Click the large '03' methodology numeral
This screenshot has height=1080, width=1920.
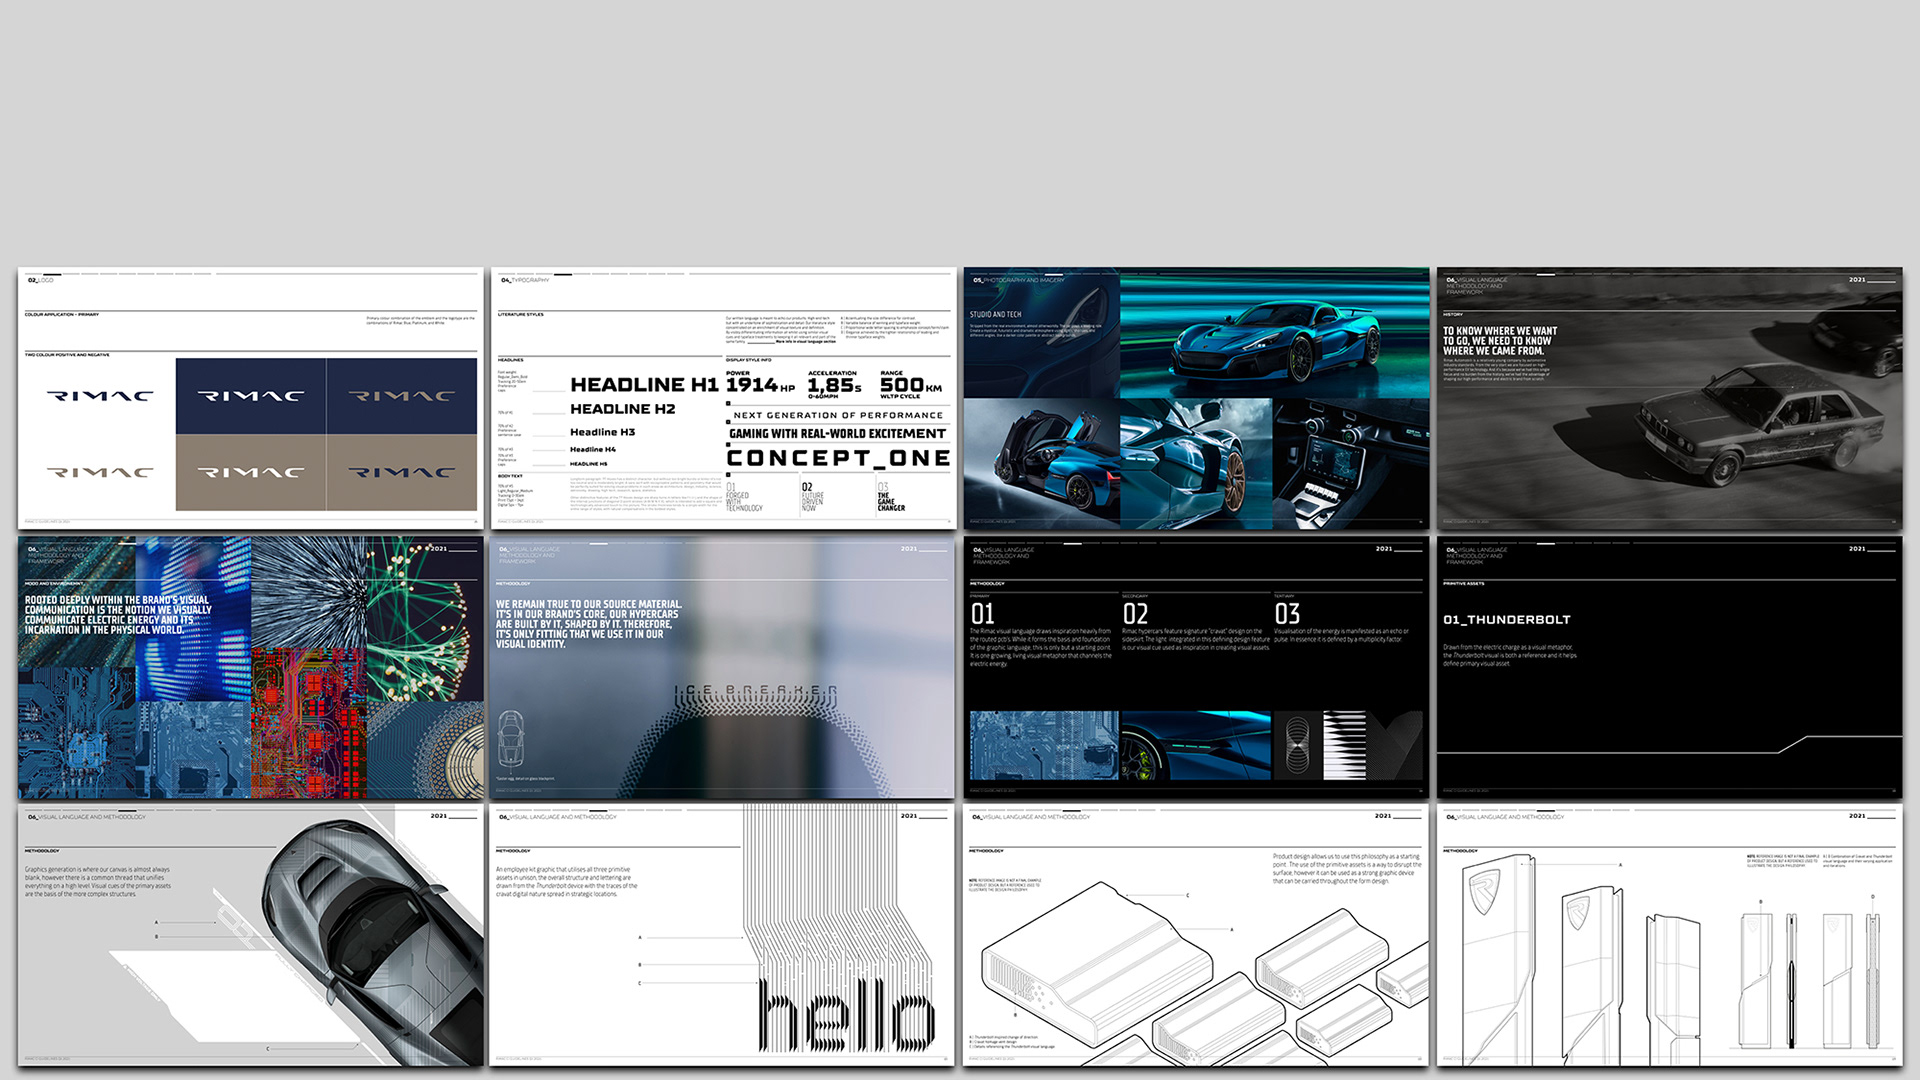tap(1287, 614)
